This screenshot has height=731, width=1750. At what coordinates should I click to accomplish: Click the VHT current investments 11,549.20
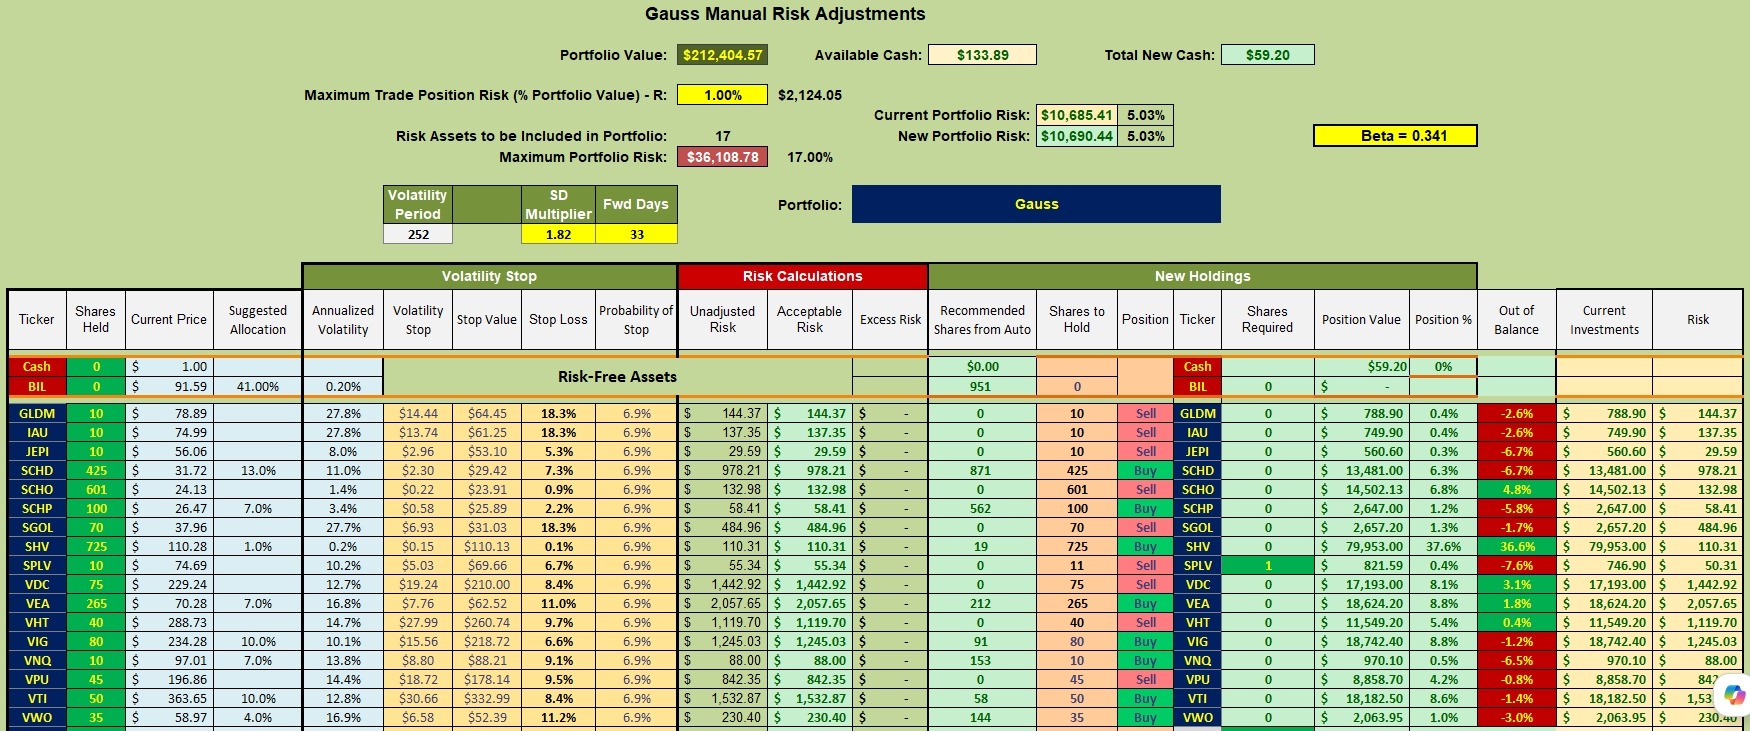[1604, 622]
